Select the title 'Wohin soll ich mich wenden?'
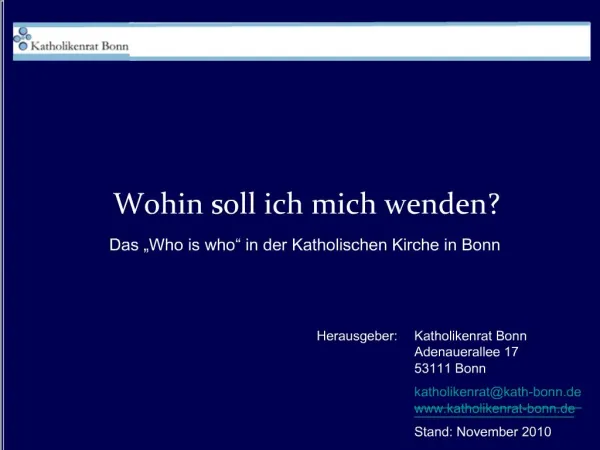The width and height of the screenshot is (600, 450). (x=306, y=204)
